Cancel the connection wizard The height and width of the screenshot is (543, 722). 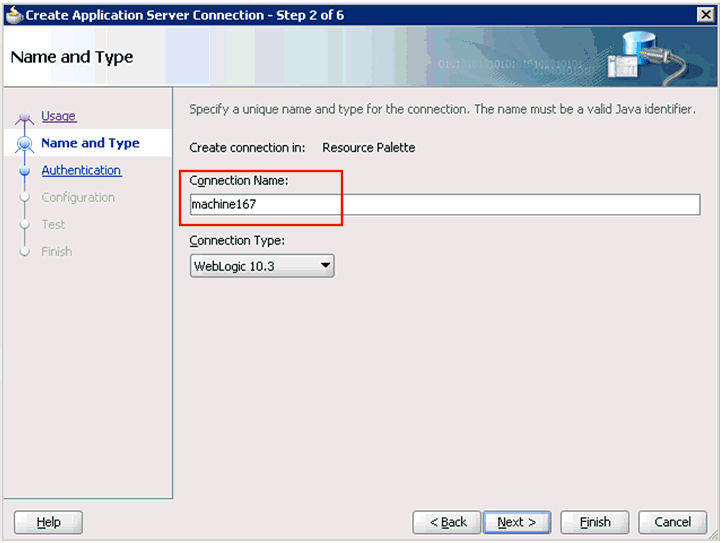672,522
